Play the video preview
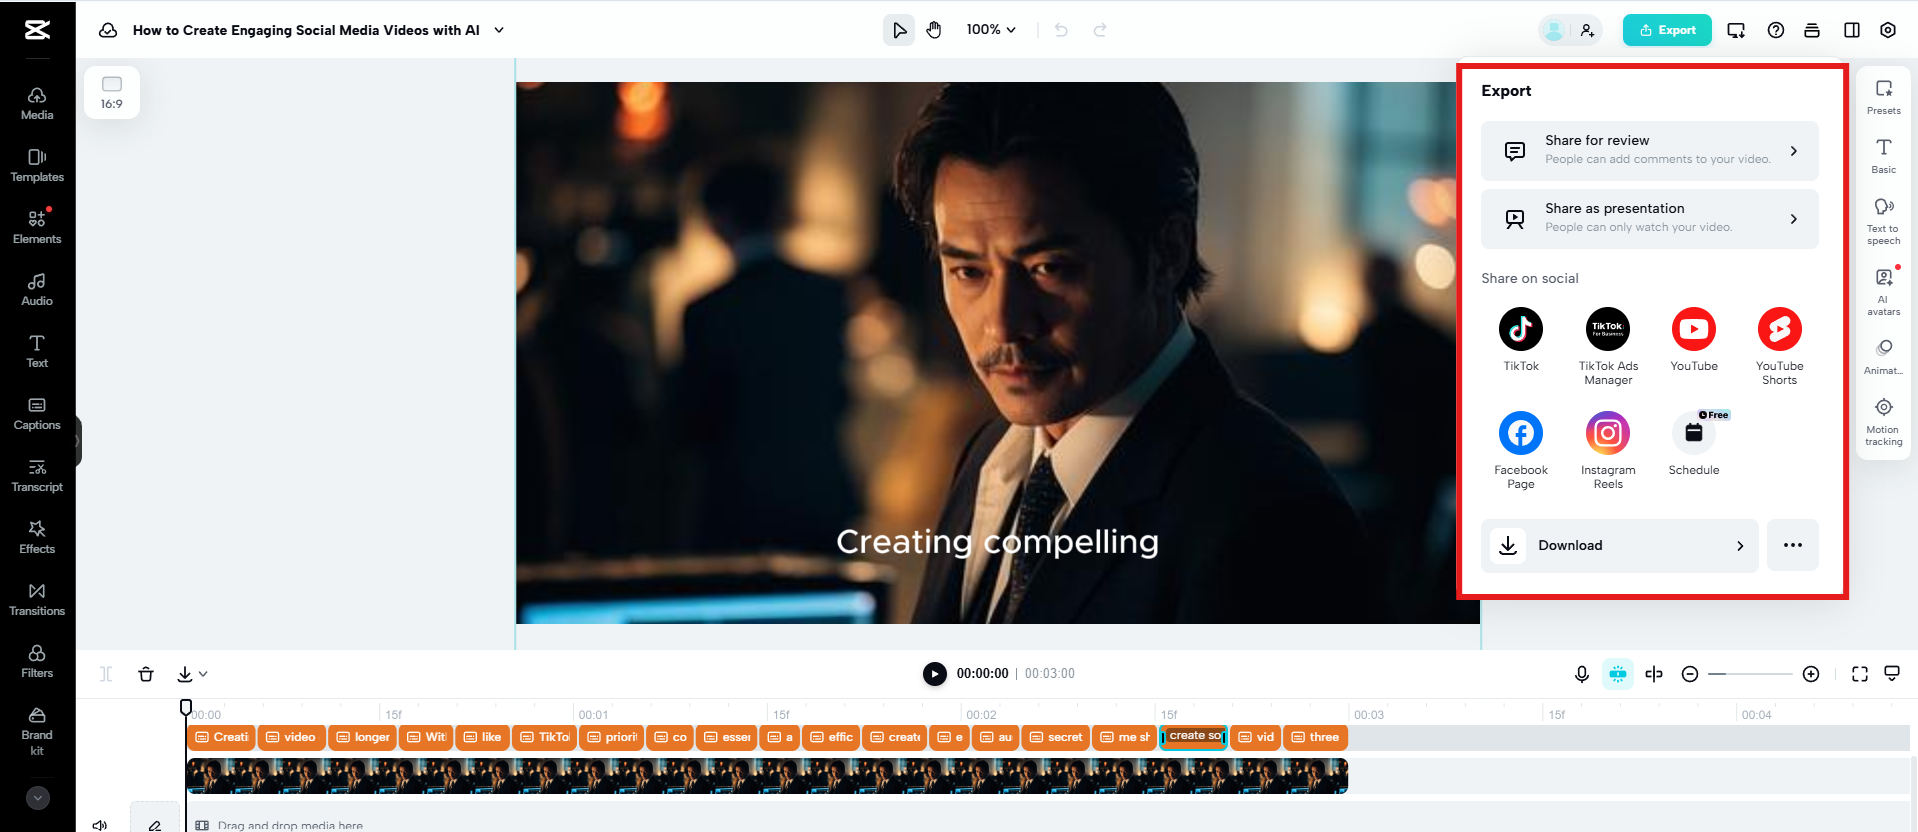The width and height of the screenshot is (1918, 832). pos(935,674)
